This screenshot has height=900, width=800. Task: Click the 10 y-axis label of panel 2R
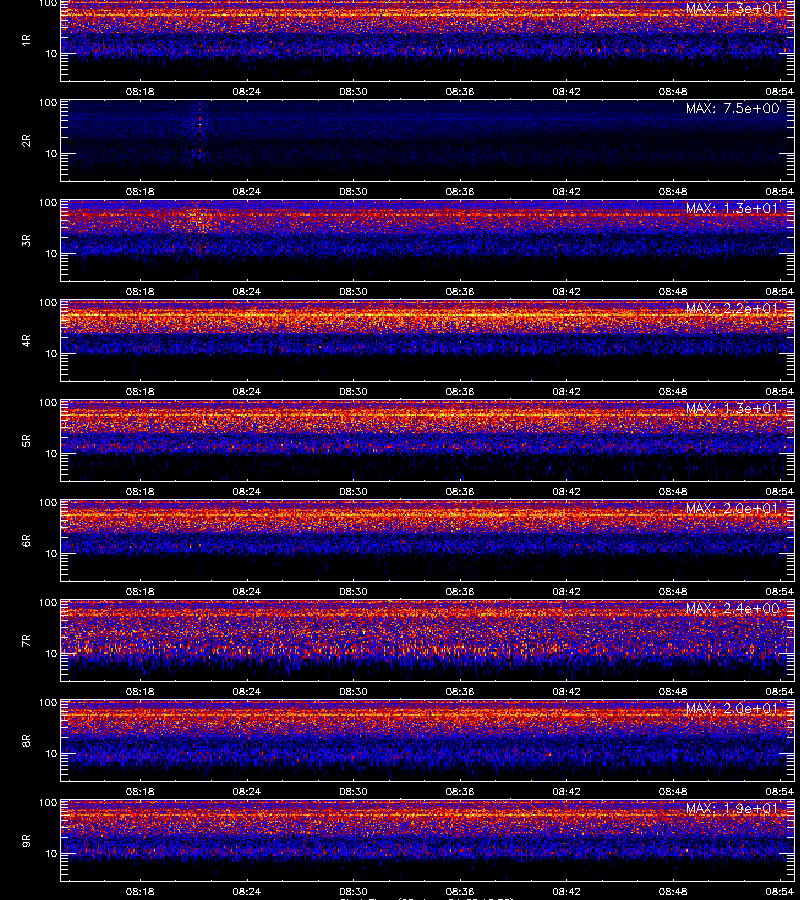(51, 153)
